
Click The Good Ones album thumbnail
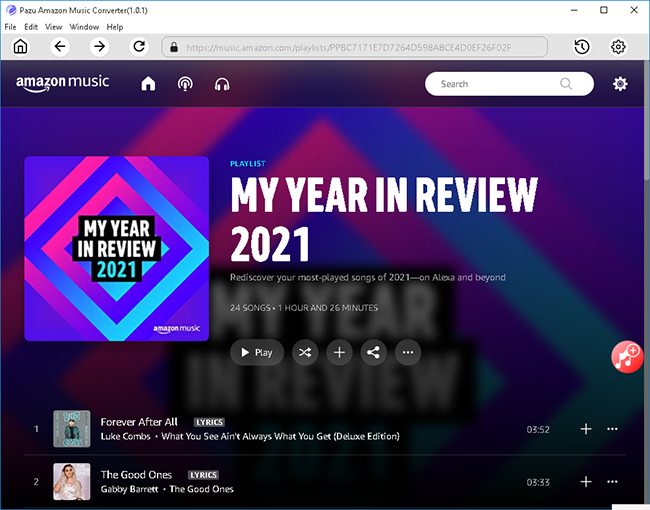72,482
